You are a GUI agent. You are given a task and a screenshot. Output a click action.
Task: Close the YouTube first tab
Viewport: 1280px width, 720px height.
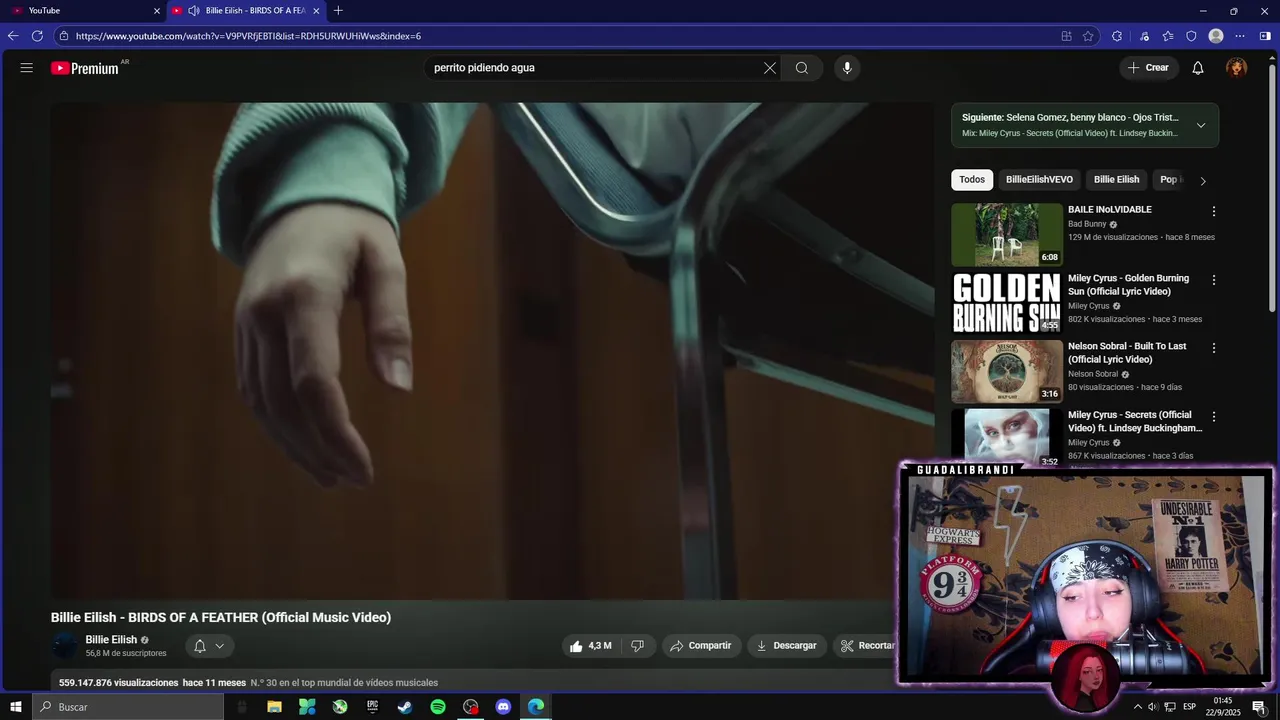(x=157, y=11)
